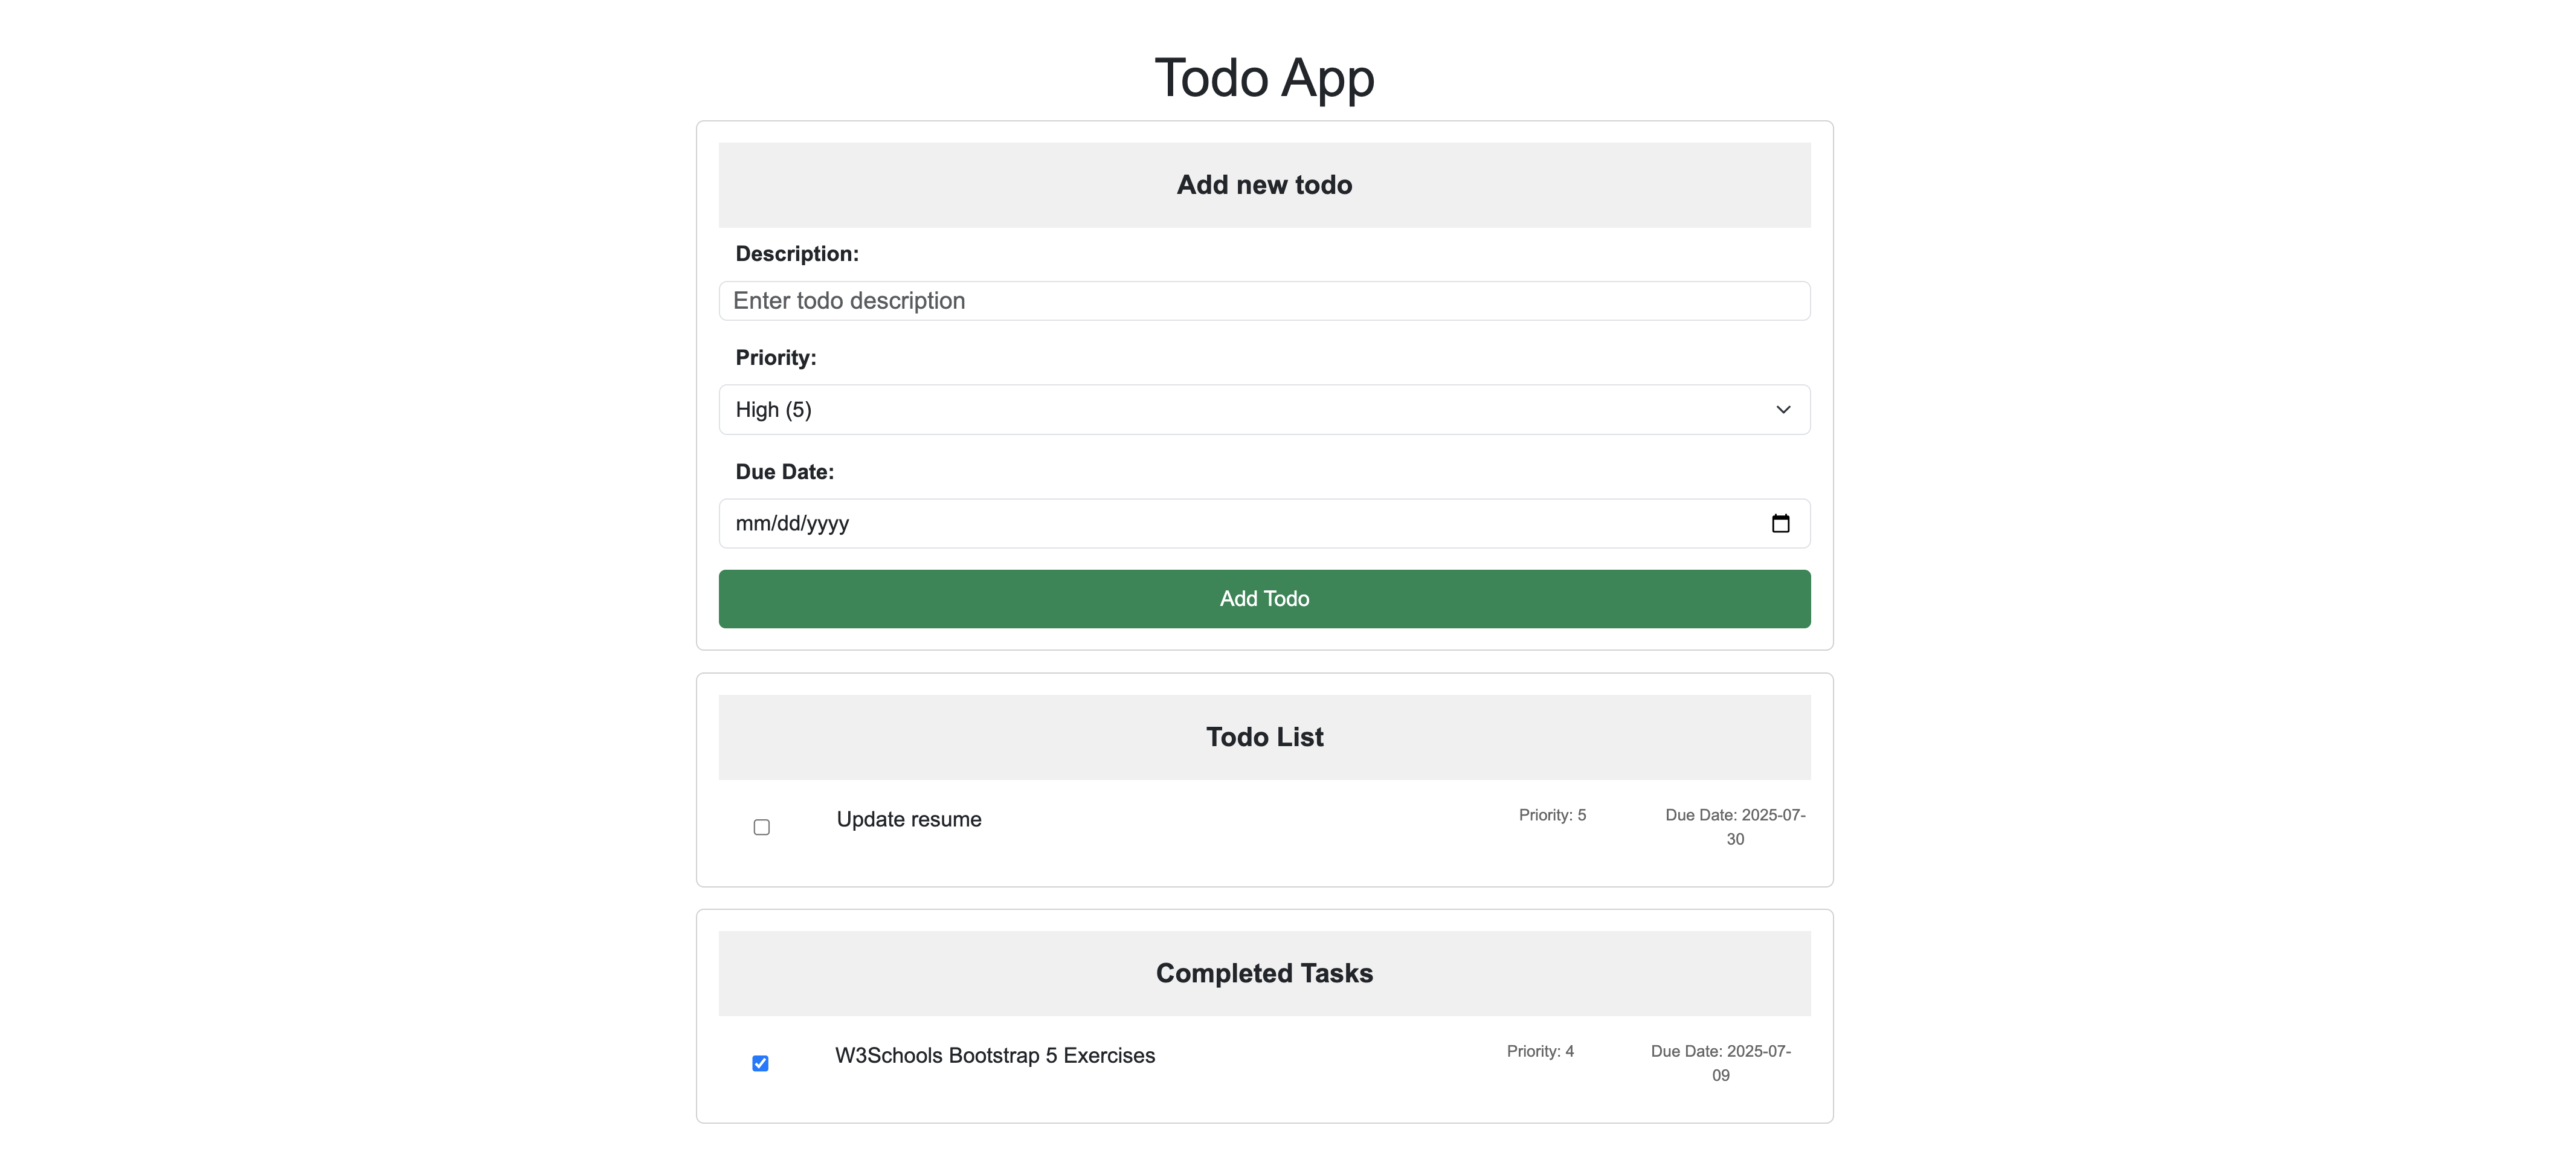
Task: Select the Update resume task text
Action: pyautogui.click(x=908, y=819)
